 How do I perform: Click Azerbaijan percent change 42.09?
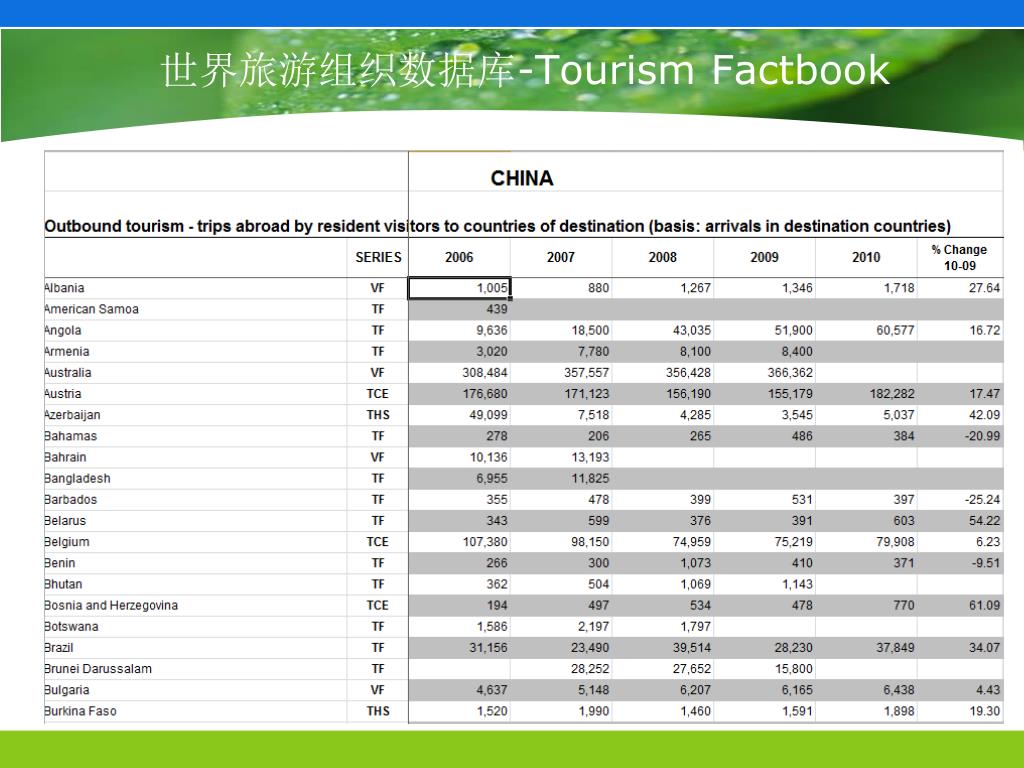984,415
